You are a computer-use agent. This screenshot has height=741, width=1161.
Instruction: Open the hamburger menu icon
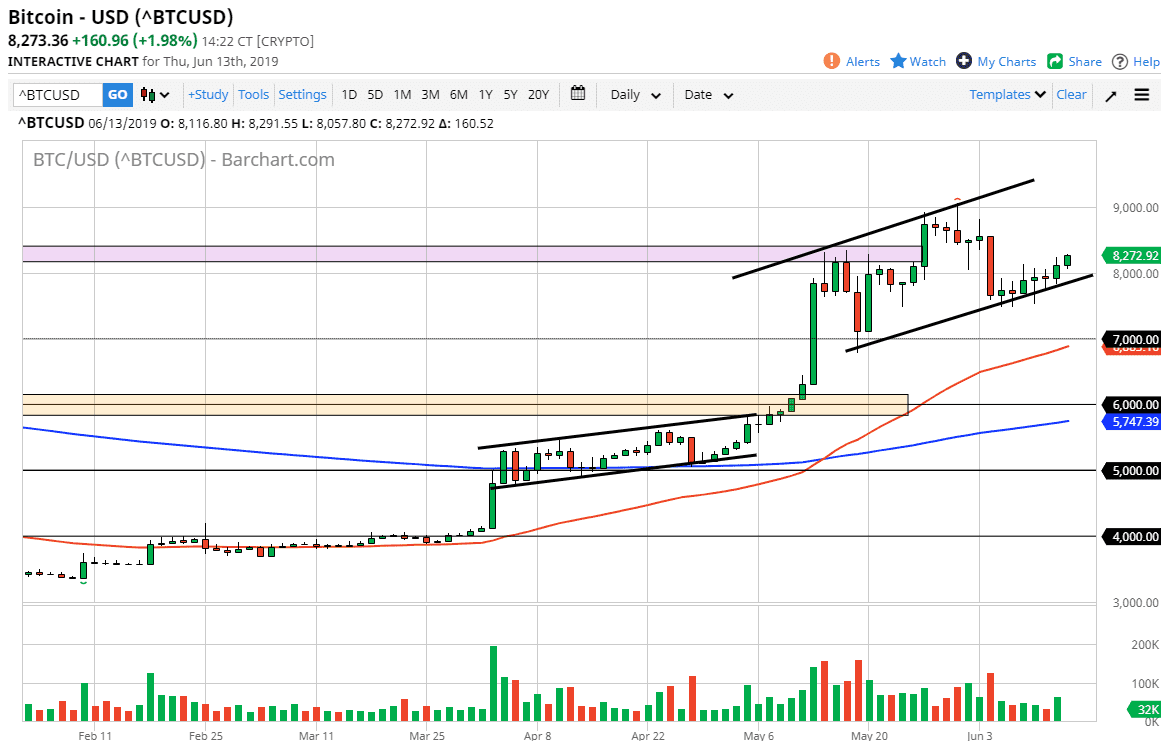click(x=1142, y=95)
